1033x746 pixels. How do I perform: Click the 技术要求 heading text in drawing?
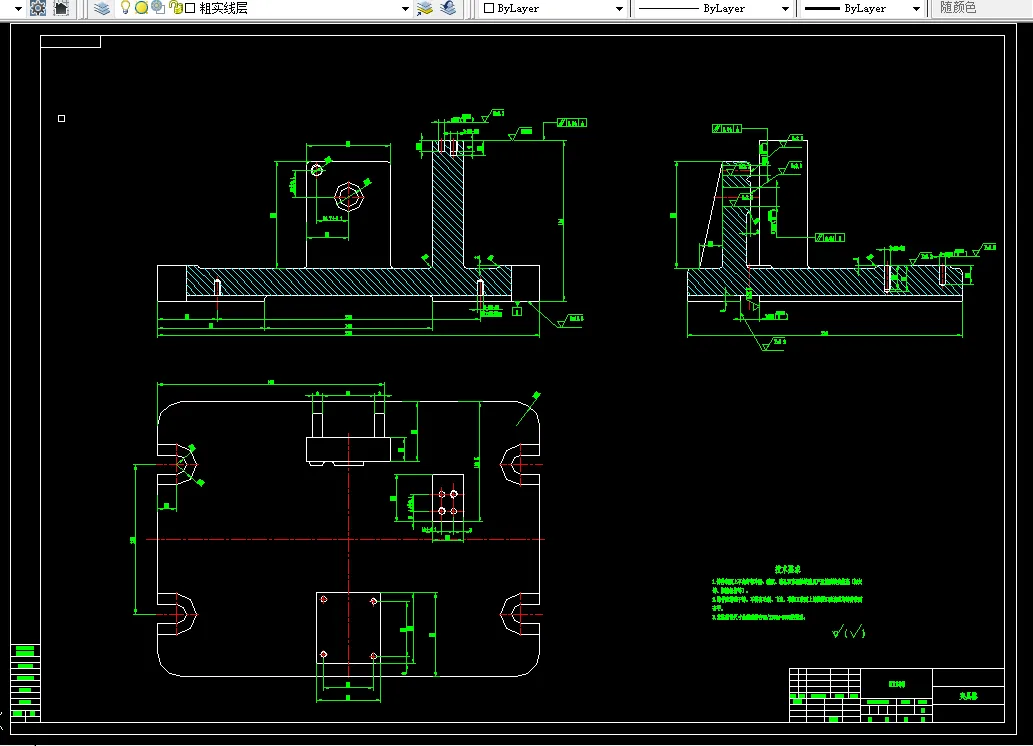(x=787, y=569)
